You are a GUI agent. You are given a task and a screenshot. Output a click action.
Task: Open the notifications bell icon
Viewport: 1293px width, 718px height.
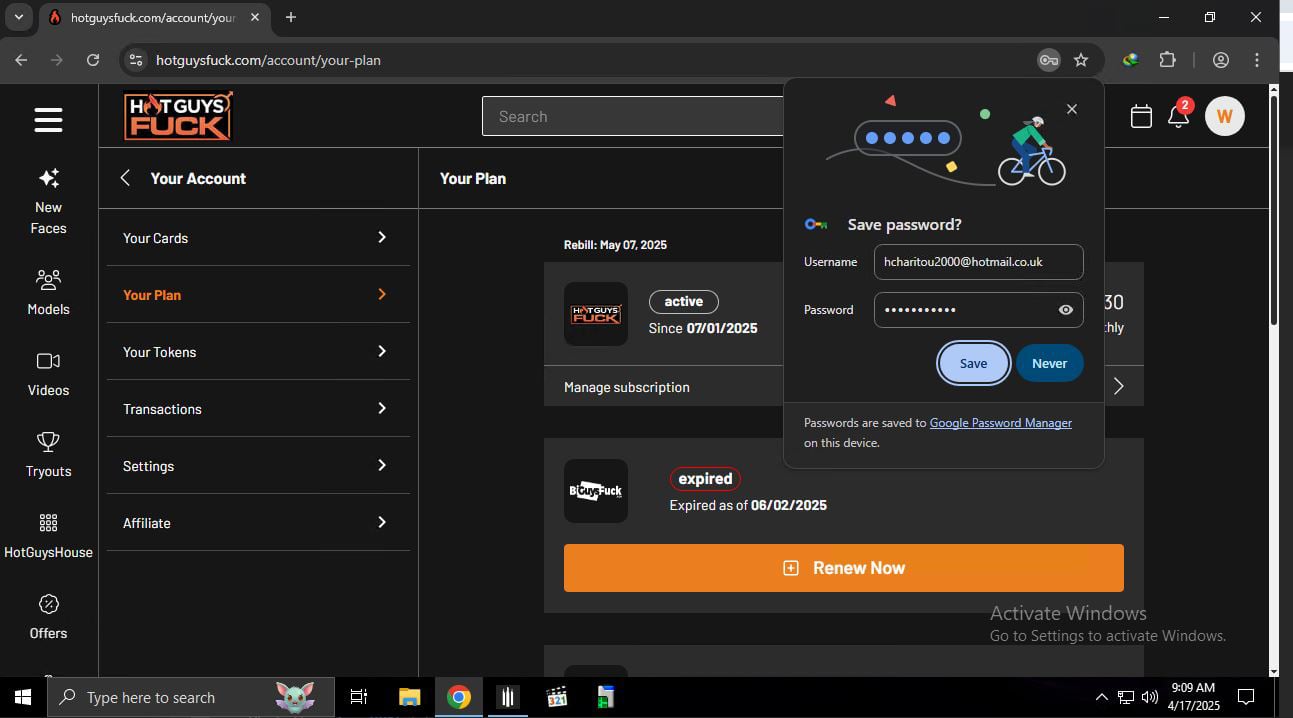(x=1178, y=117)
